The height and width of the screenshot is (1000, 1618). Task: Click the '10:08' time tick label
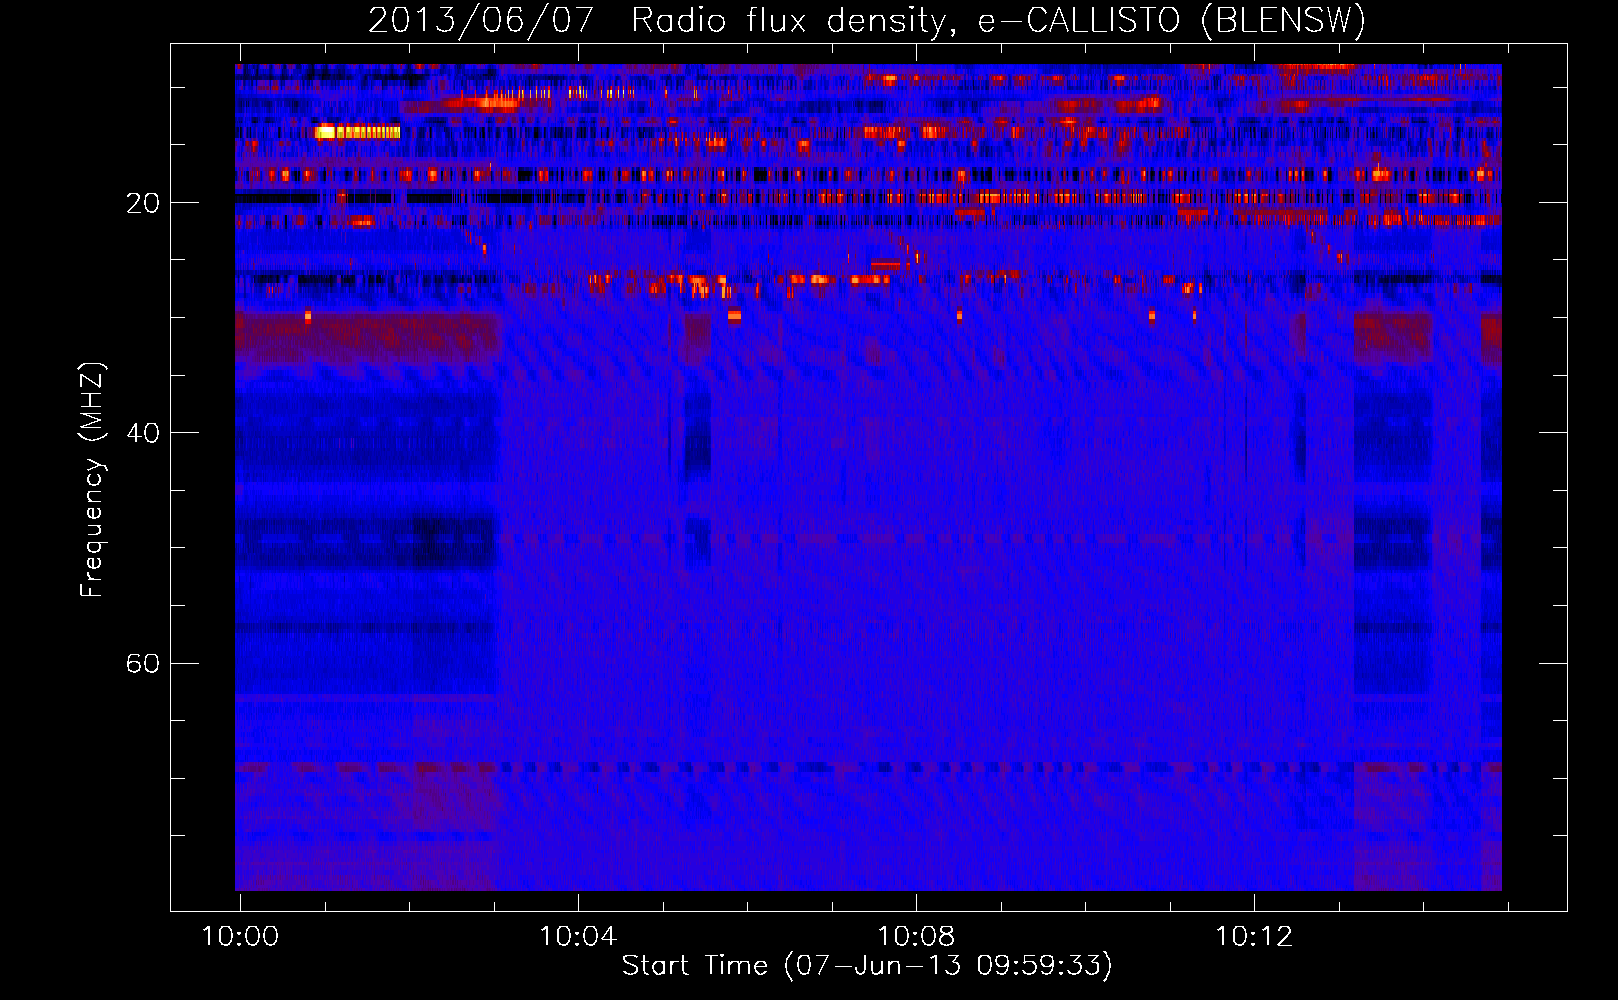[x=916, y=937]
